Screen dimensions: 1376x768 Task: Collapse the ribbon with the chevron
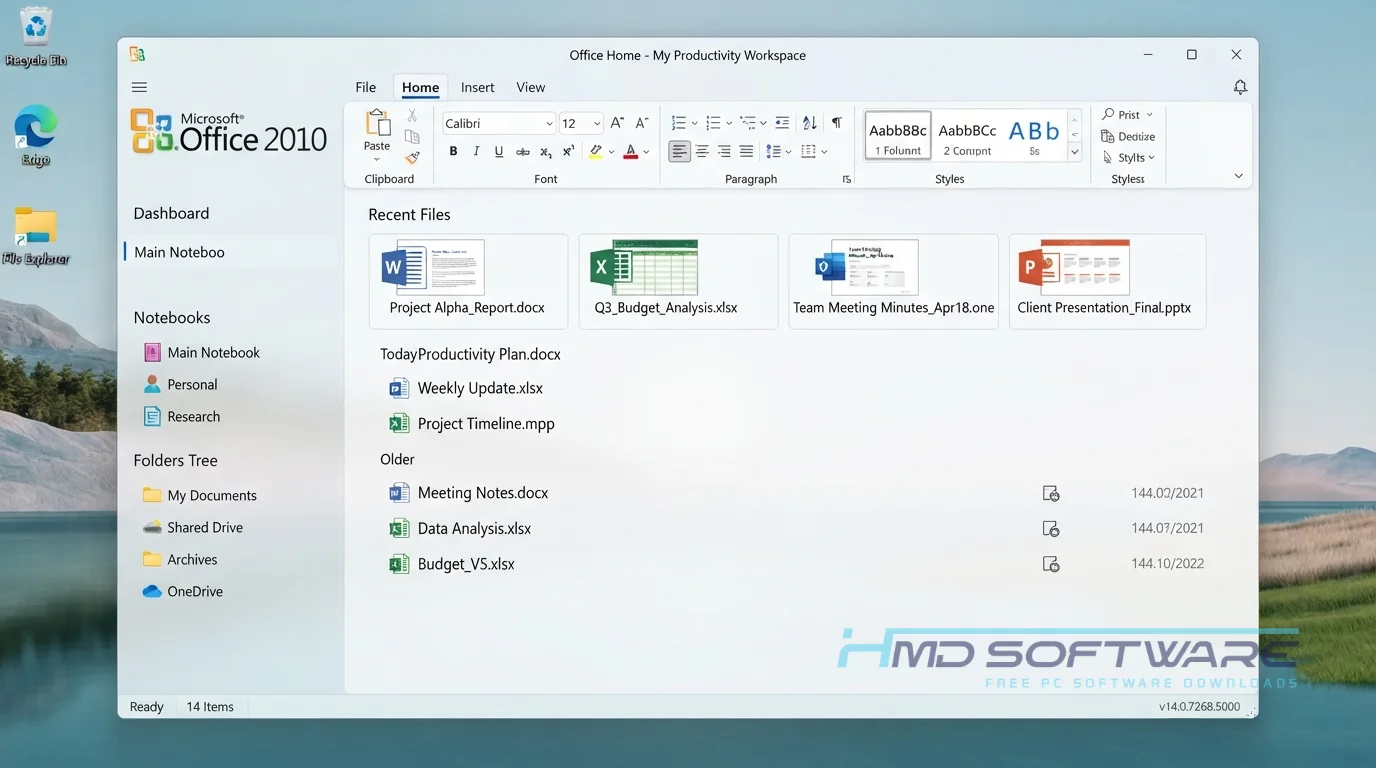coord(1238,176)
